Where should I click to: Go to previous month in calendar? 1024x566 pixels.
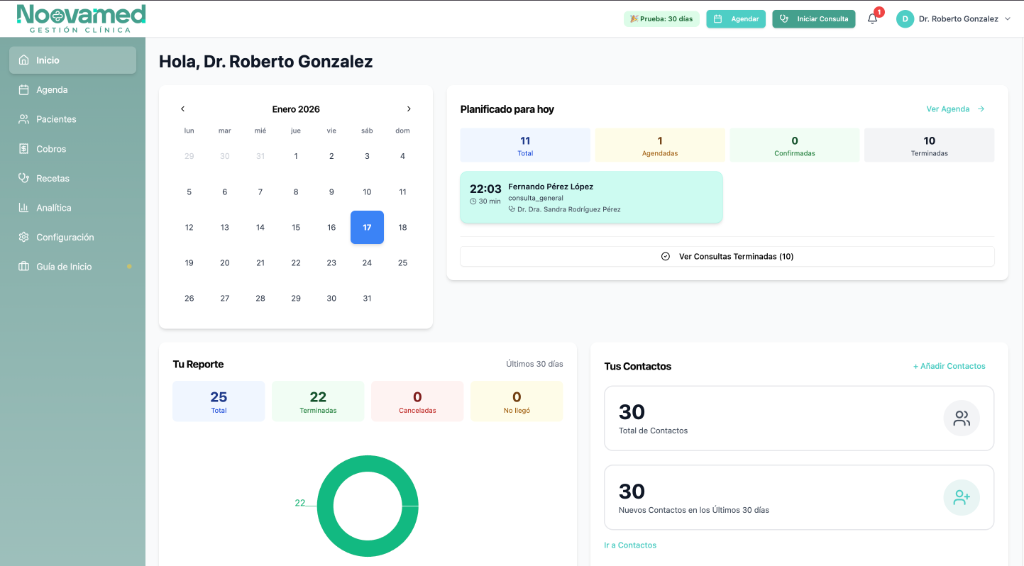[183, 109]
